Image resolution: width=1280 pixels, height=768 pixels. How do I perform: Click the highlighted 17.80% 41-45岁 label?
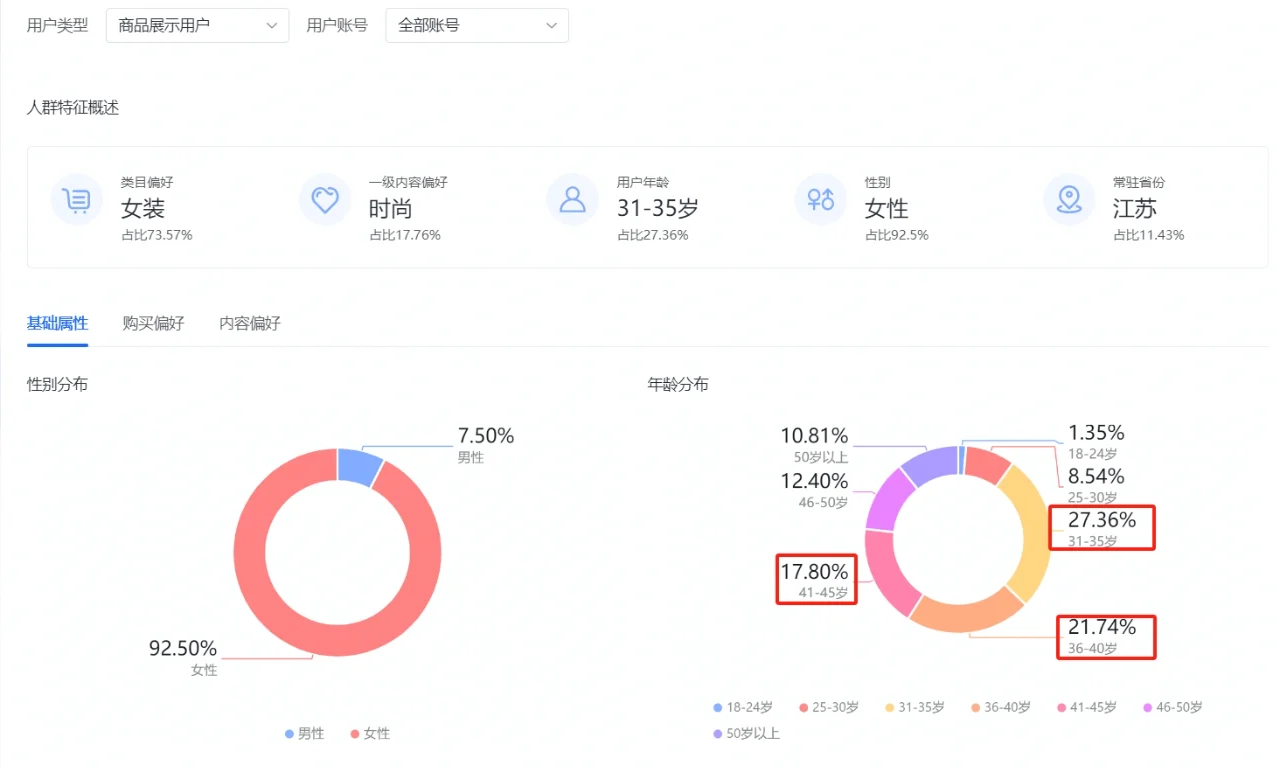click(816, 580)
